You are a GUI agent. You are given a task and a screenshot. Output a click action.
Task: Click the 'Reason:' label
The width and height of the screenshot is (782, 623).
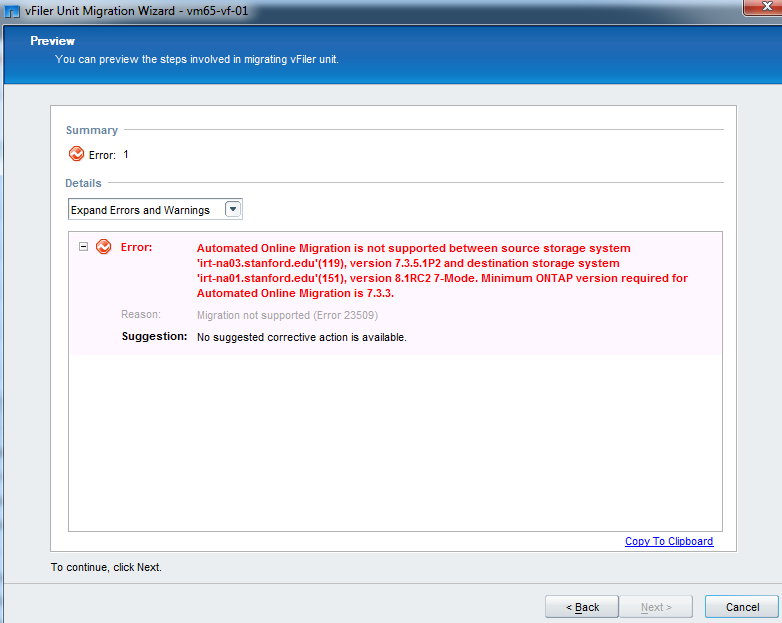[141, 314]
